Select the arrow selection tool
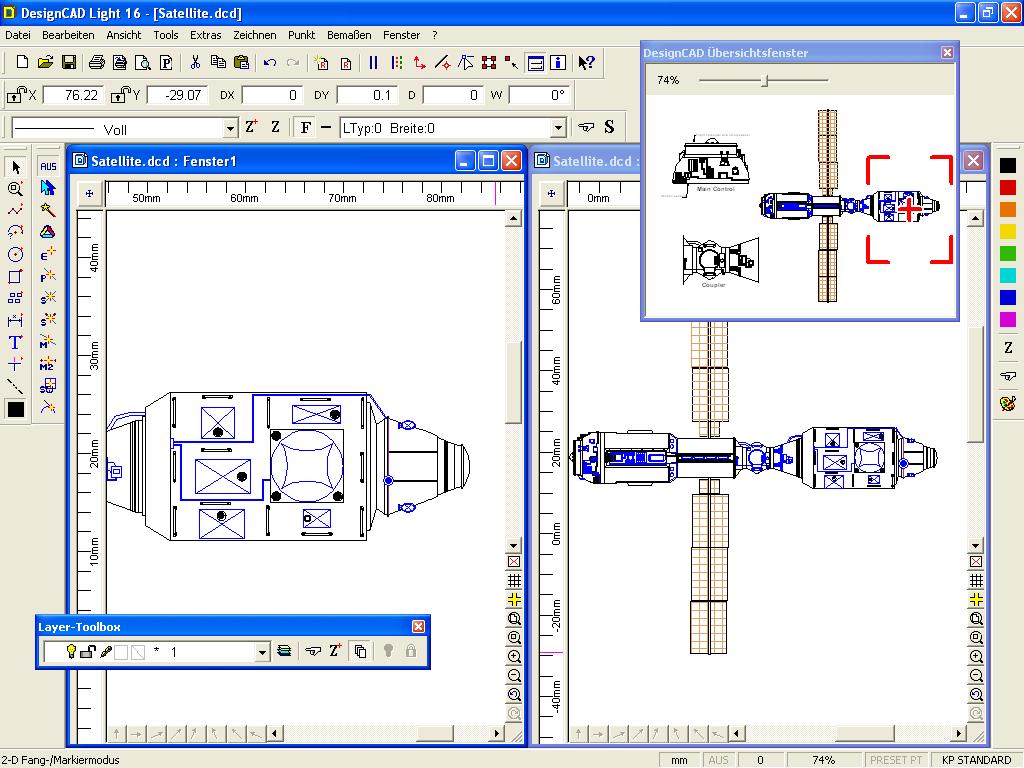 pyautogui.click(x=14, y=166)
